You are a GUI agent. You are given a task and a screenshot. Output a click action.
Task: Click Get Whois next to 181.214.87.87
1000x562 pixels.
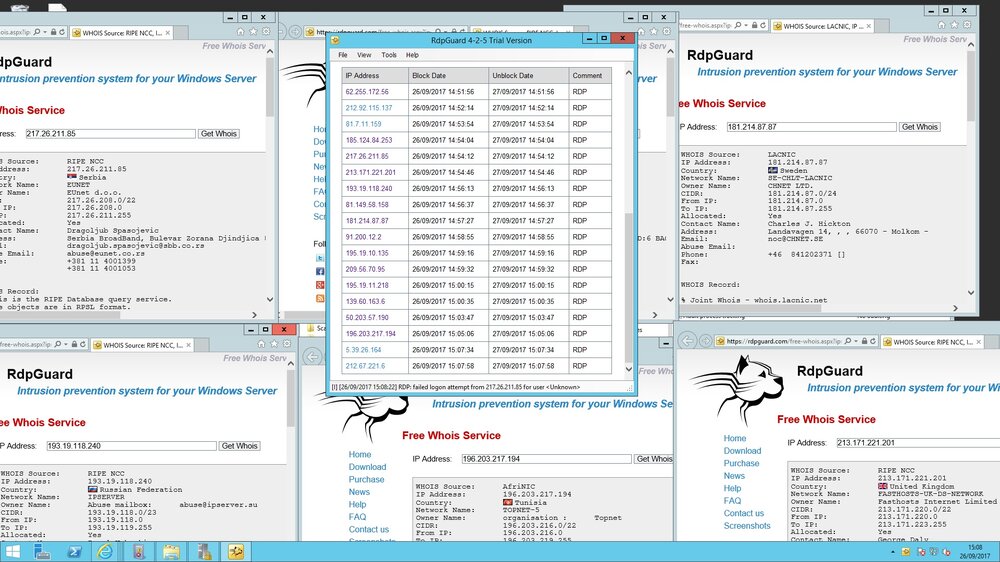[x=920, y=127]
